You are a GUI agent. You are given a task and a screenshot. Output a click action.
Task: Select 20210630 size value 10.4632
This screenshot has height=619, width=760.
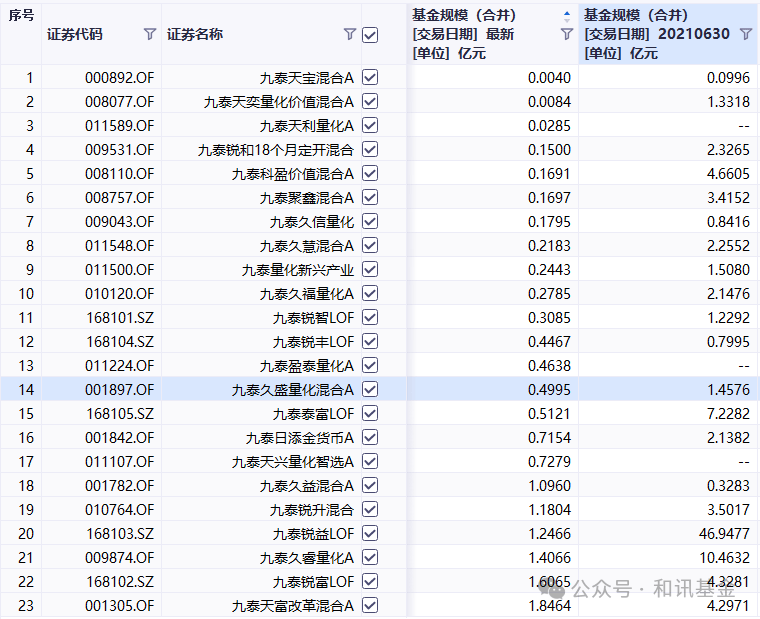tap(724, 557)
